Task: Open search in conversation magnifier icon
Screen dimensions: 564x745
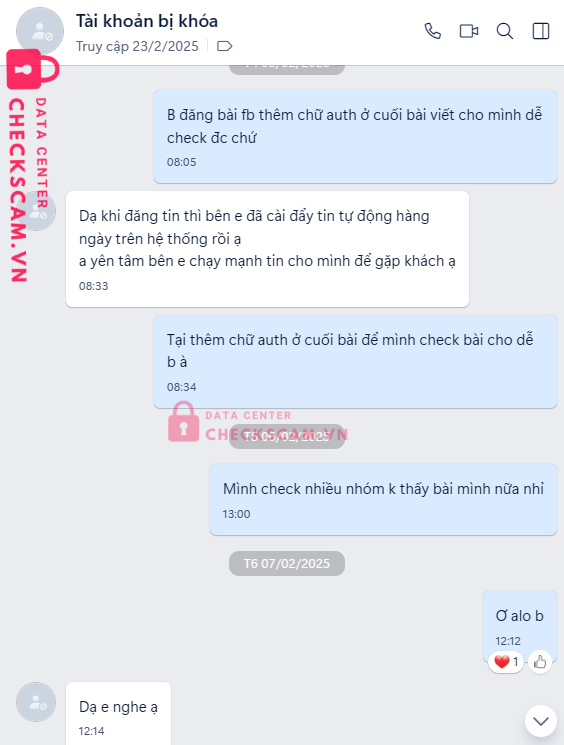Action: tap(505, 31)
